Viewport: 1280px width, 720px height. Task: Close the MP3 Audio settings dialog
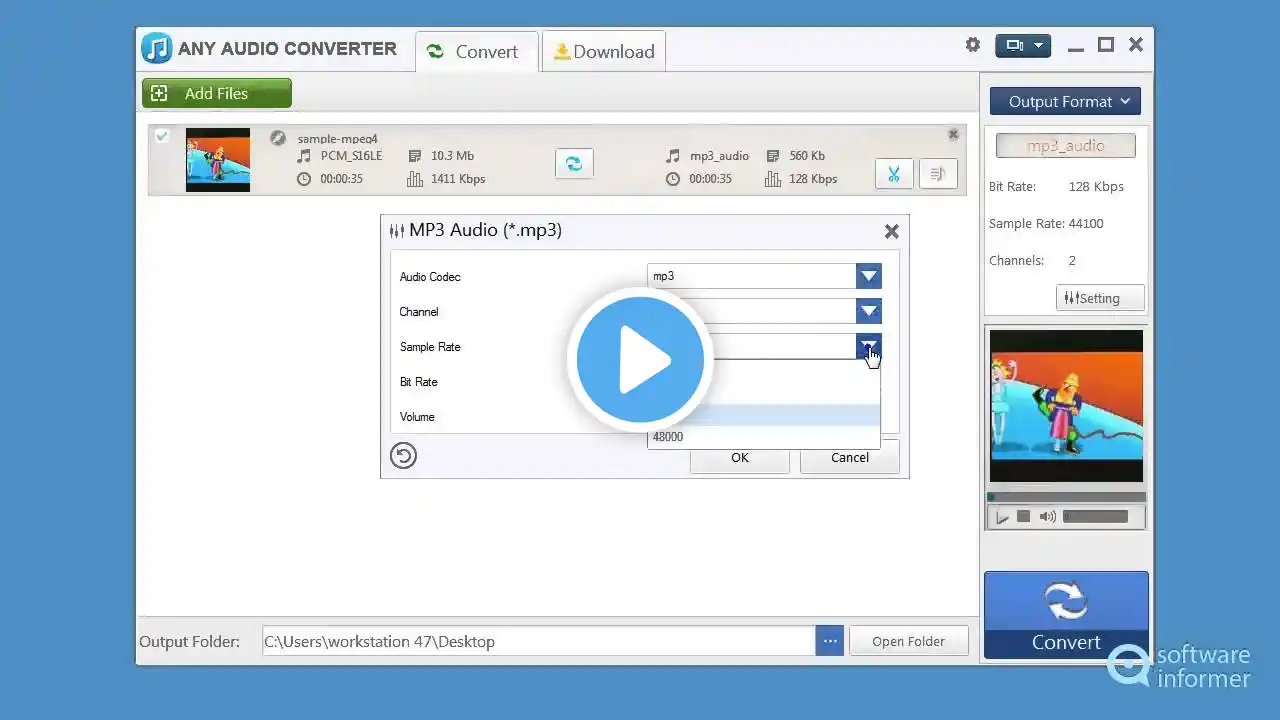click(892, 231)
